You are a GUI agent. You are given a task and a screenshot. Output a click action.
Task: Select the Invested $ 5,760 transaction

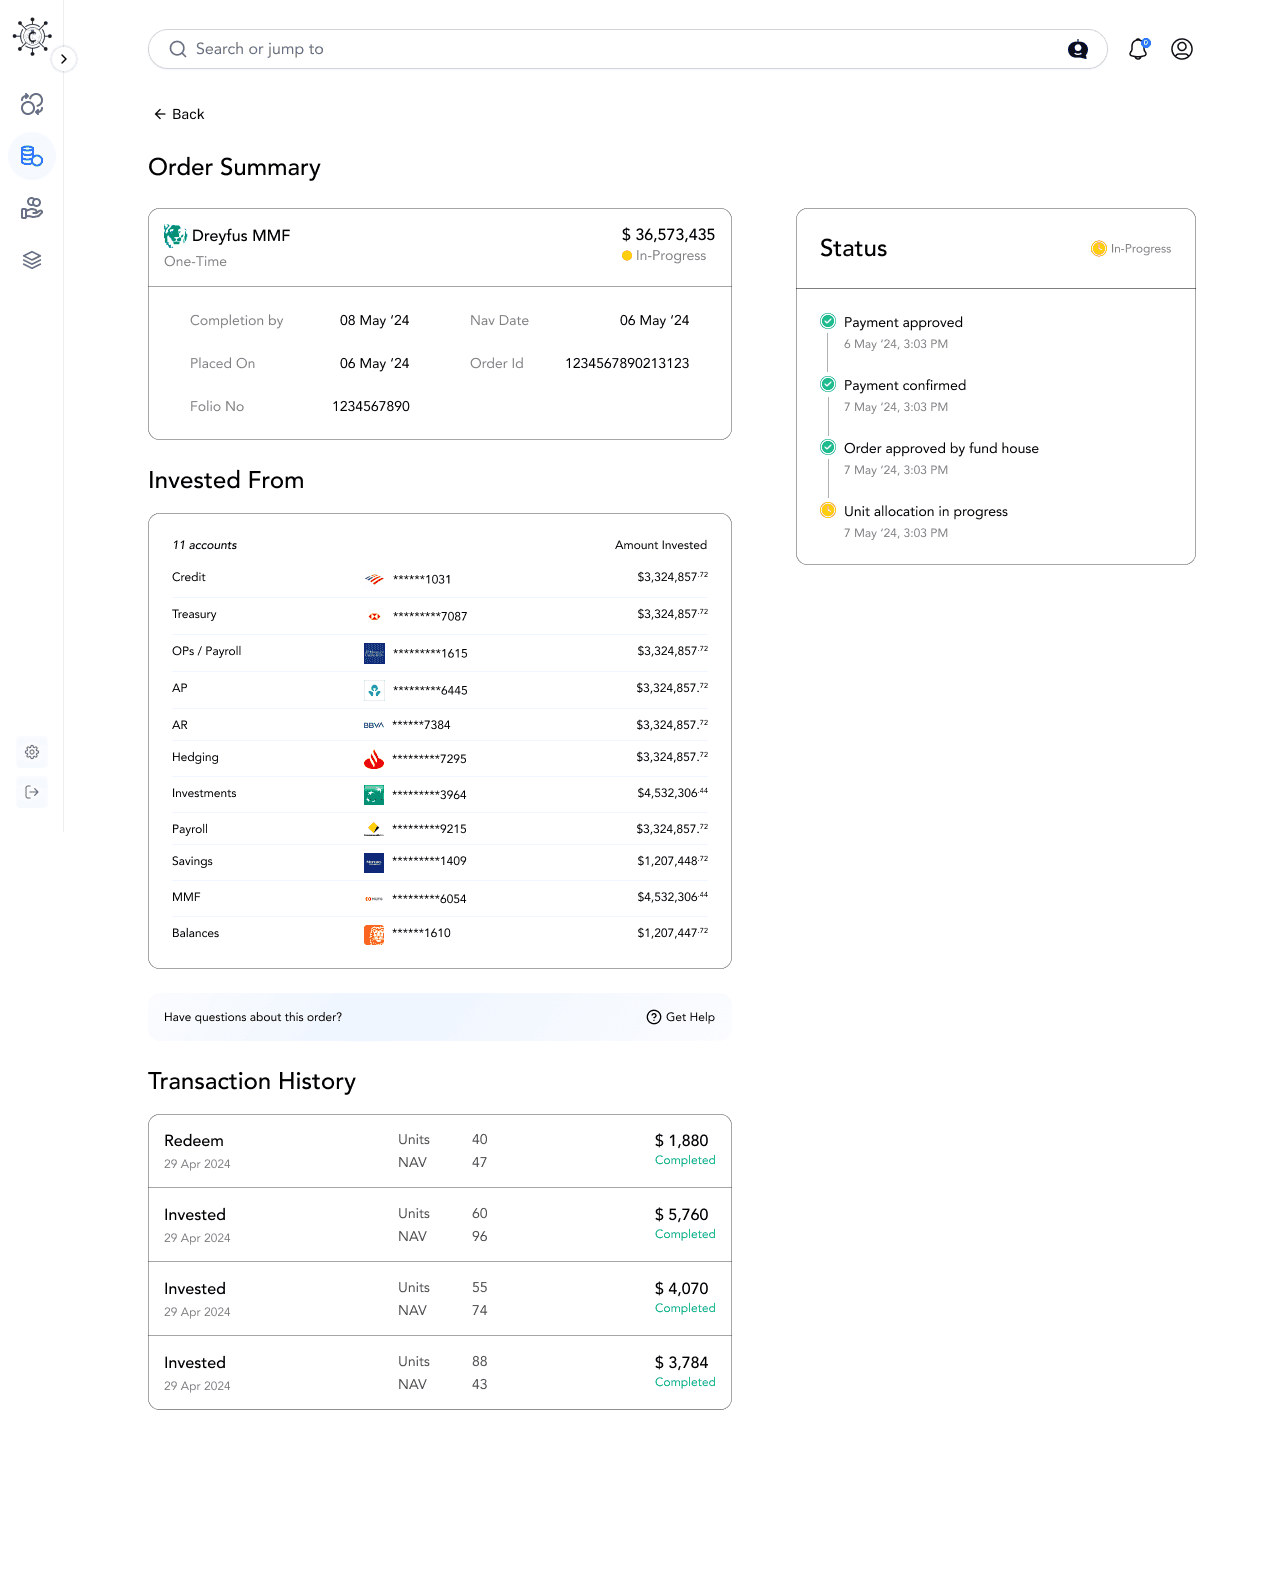[440, 1225]
